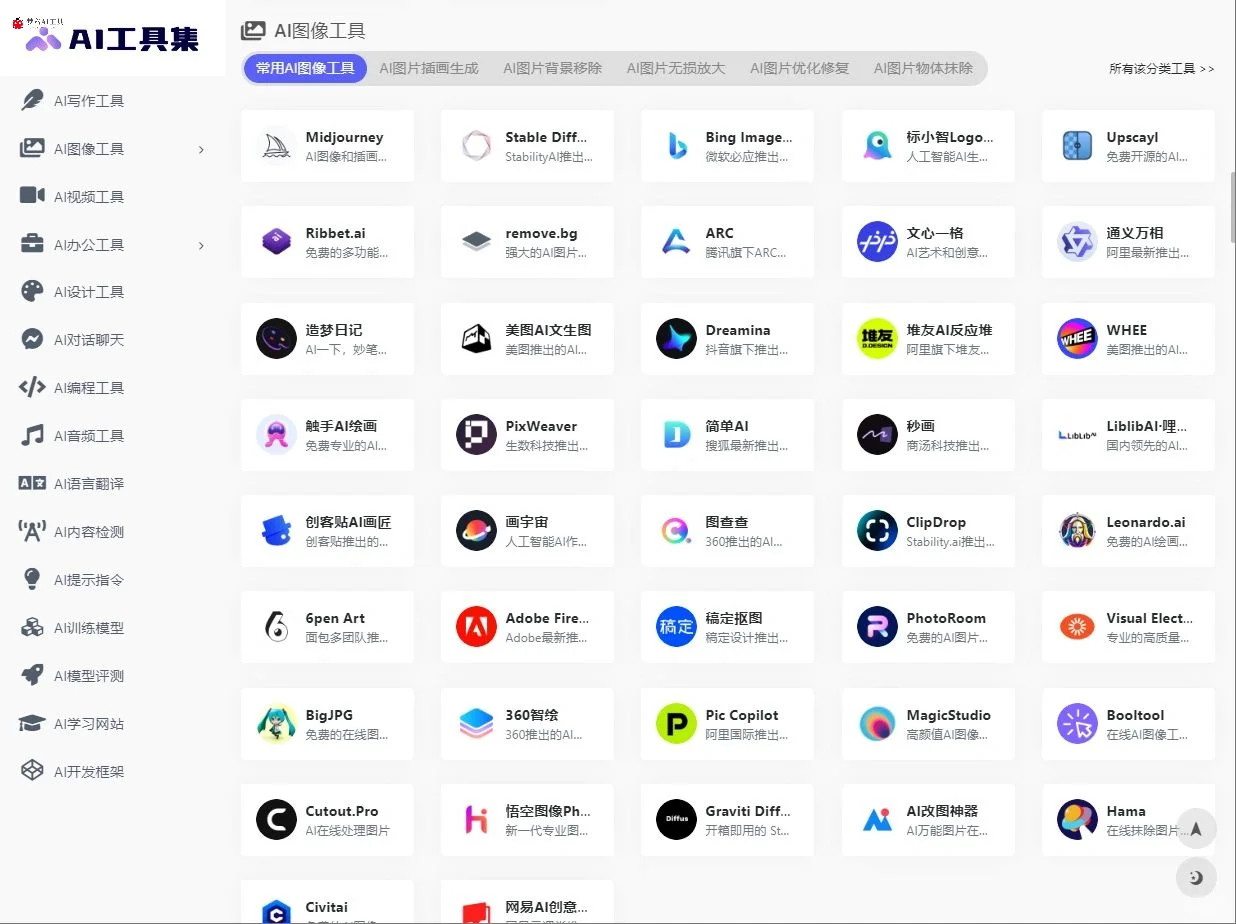Switch to the AI图片无损放大 tab
Viewport: 1236px width, 924px height.
point(676,68)
